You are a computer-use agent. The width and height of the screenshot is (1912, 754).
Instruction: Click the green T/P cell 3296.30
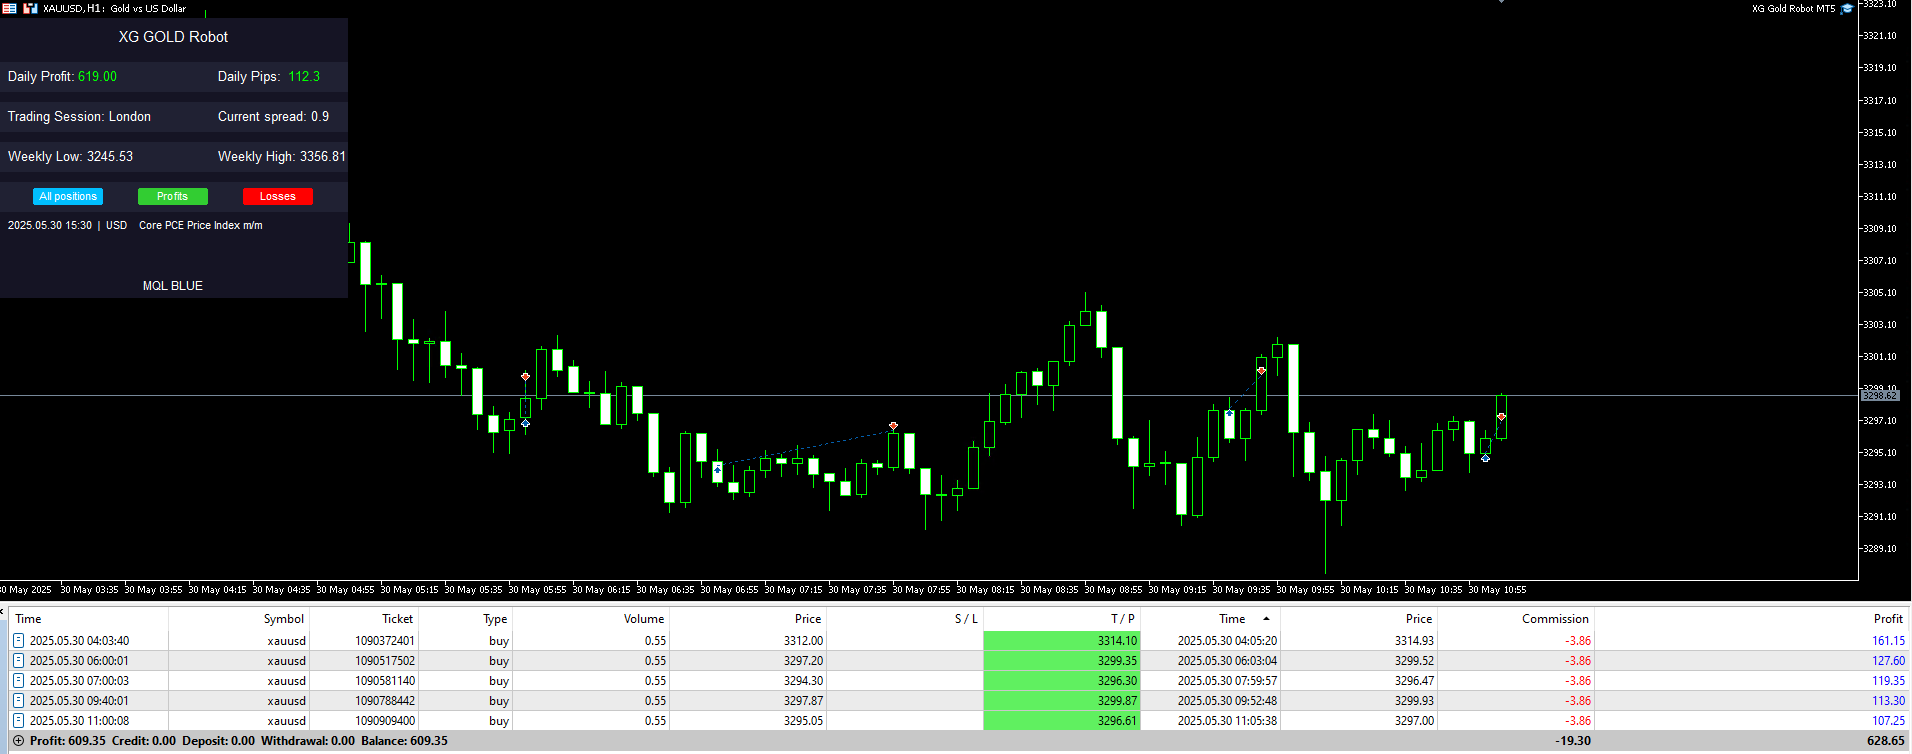pyautogui.click(x=1062, y=681)
